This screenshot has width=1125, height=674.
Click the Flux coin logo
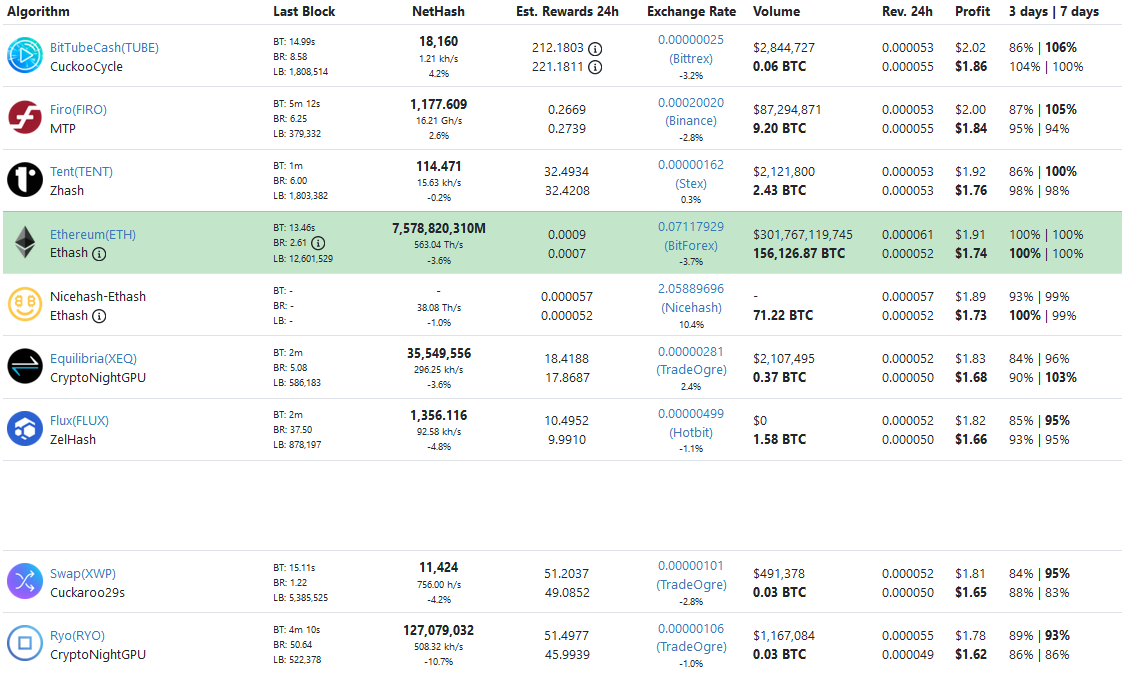tap(25, 429)
